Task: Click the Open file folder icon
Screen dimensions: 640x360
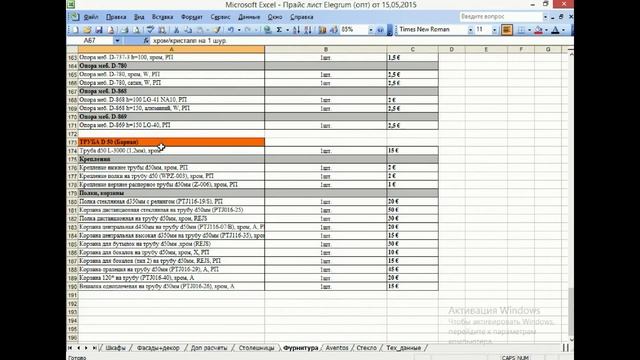Action: pyautogui.click(x=87, y=30)
